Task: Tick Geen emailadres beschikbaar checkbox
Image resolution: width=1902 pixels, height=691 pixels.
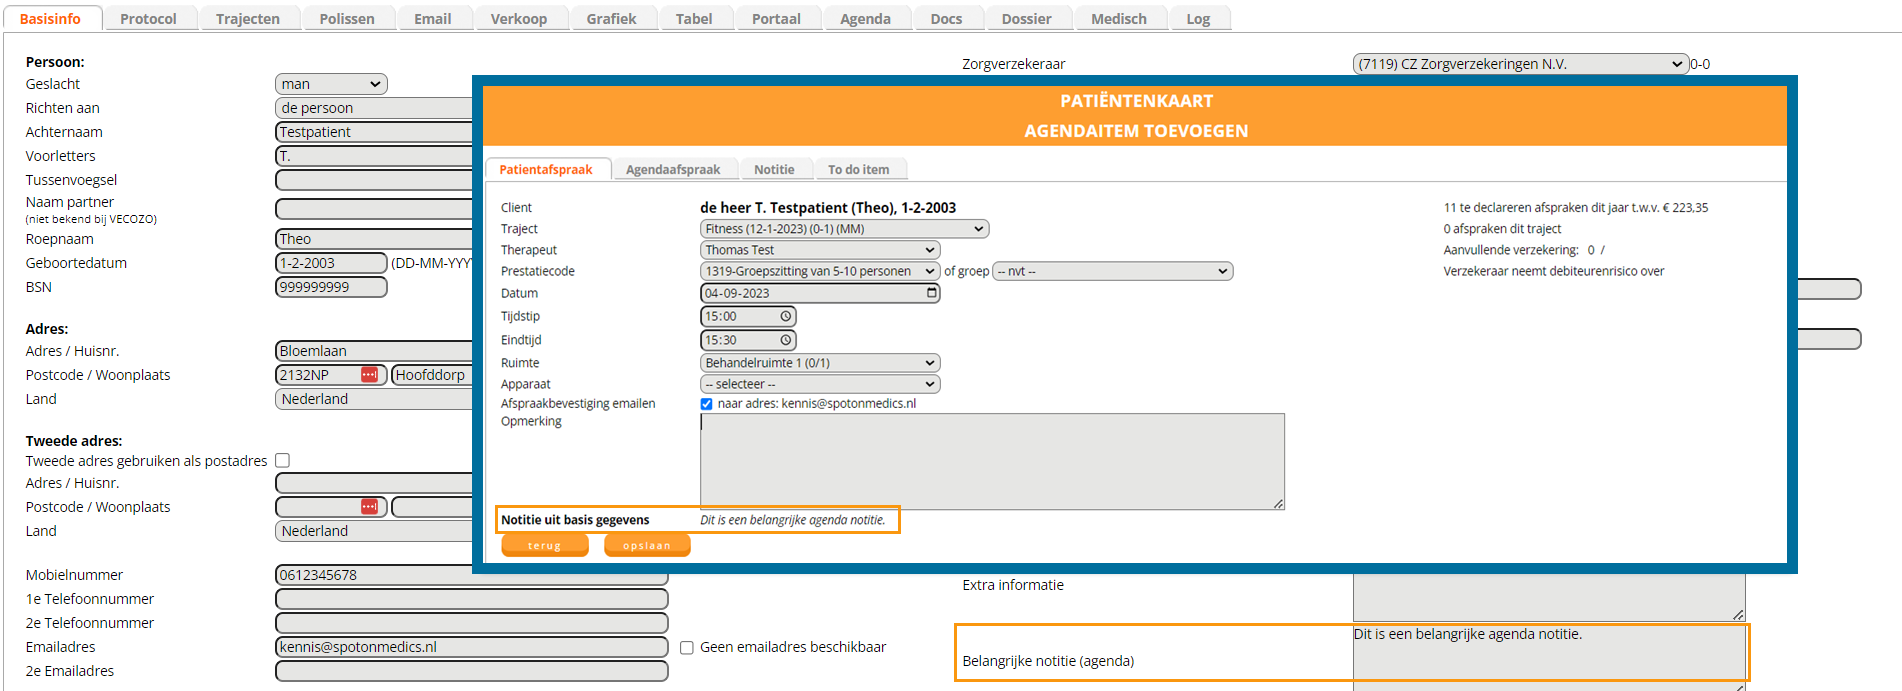Action: click(687, 648)
